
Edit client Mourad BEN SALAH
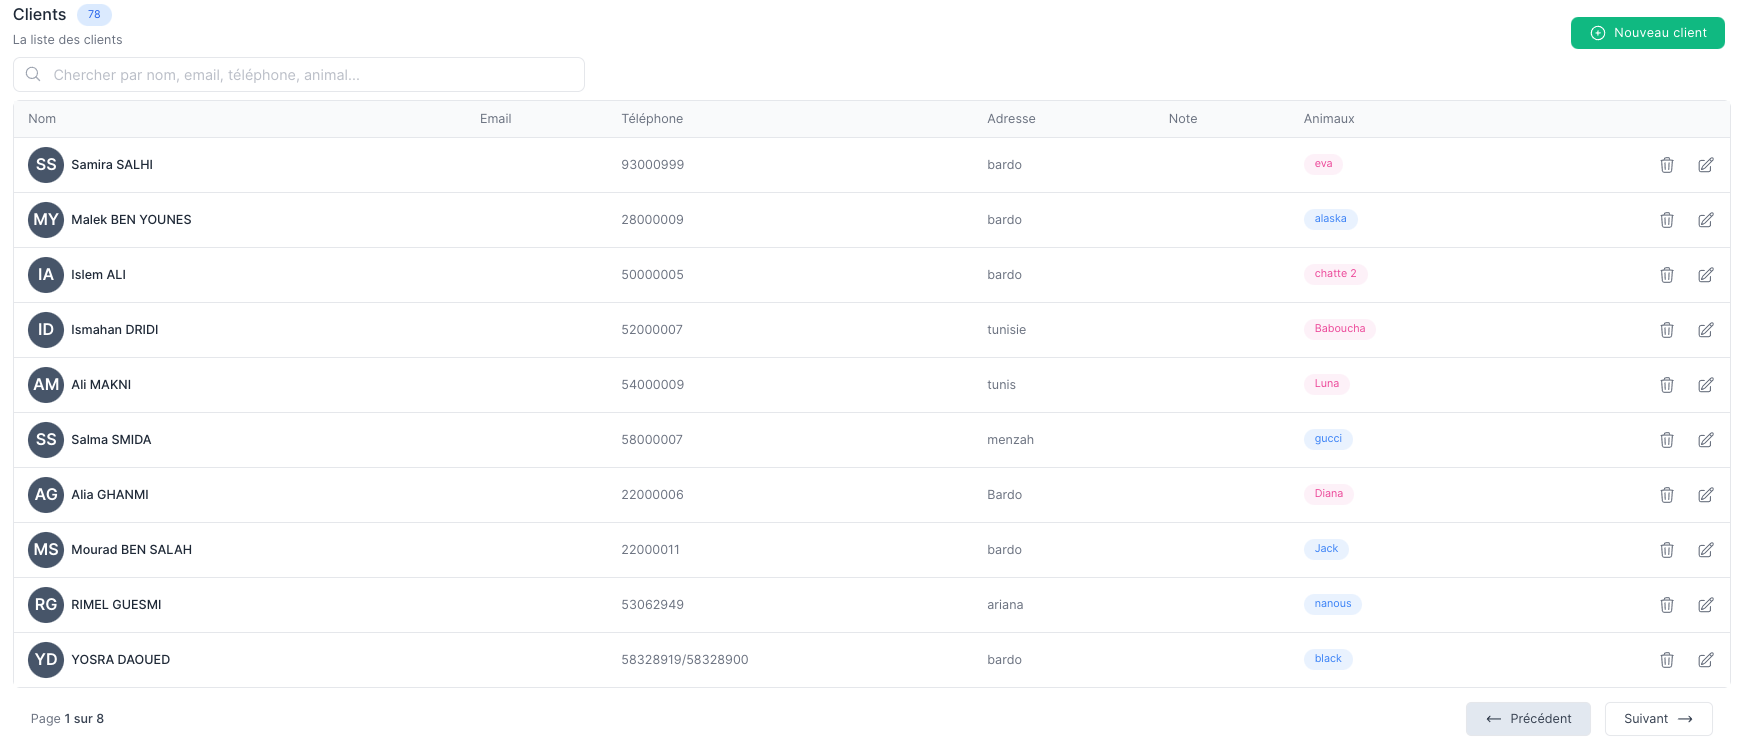(1706, 550)
